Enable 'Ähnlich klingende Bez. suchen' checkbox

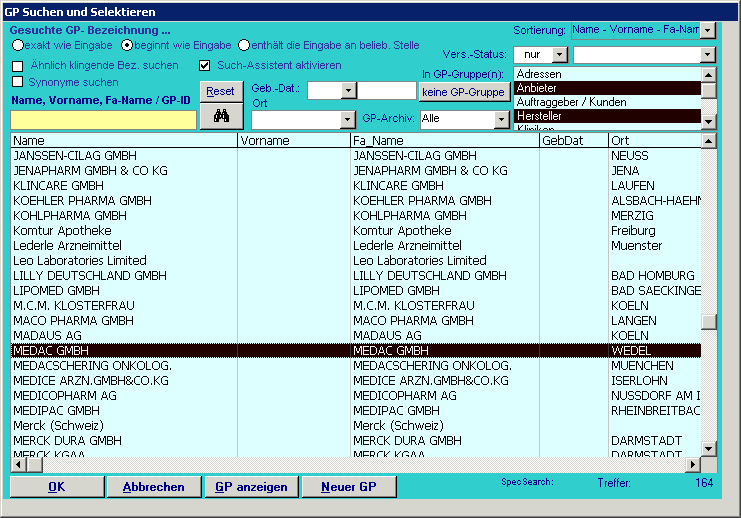point(17,66)
